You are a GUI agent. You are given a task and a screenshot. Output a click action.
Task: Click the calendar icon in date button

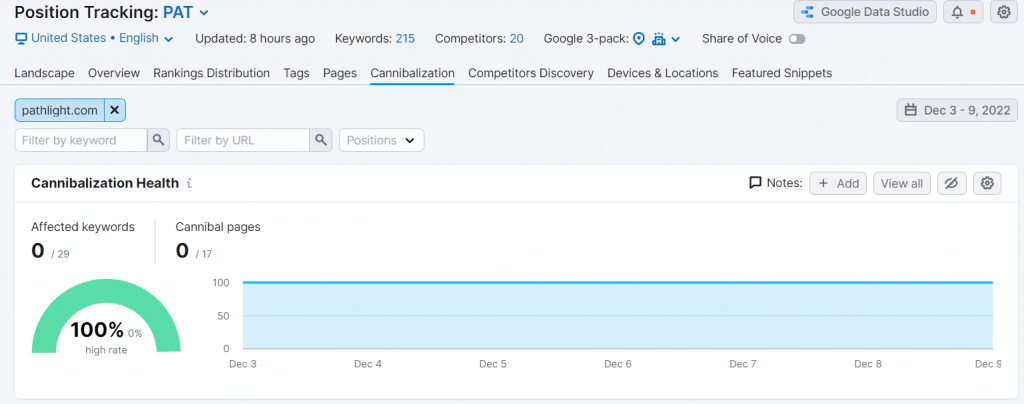coord(910,110)
